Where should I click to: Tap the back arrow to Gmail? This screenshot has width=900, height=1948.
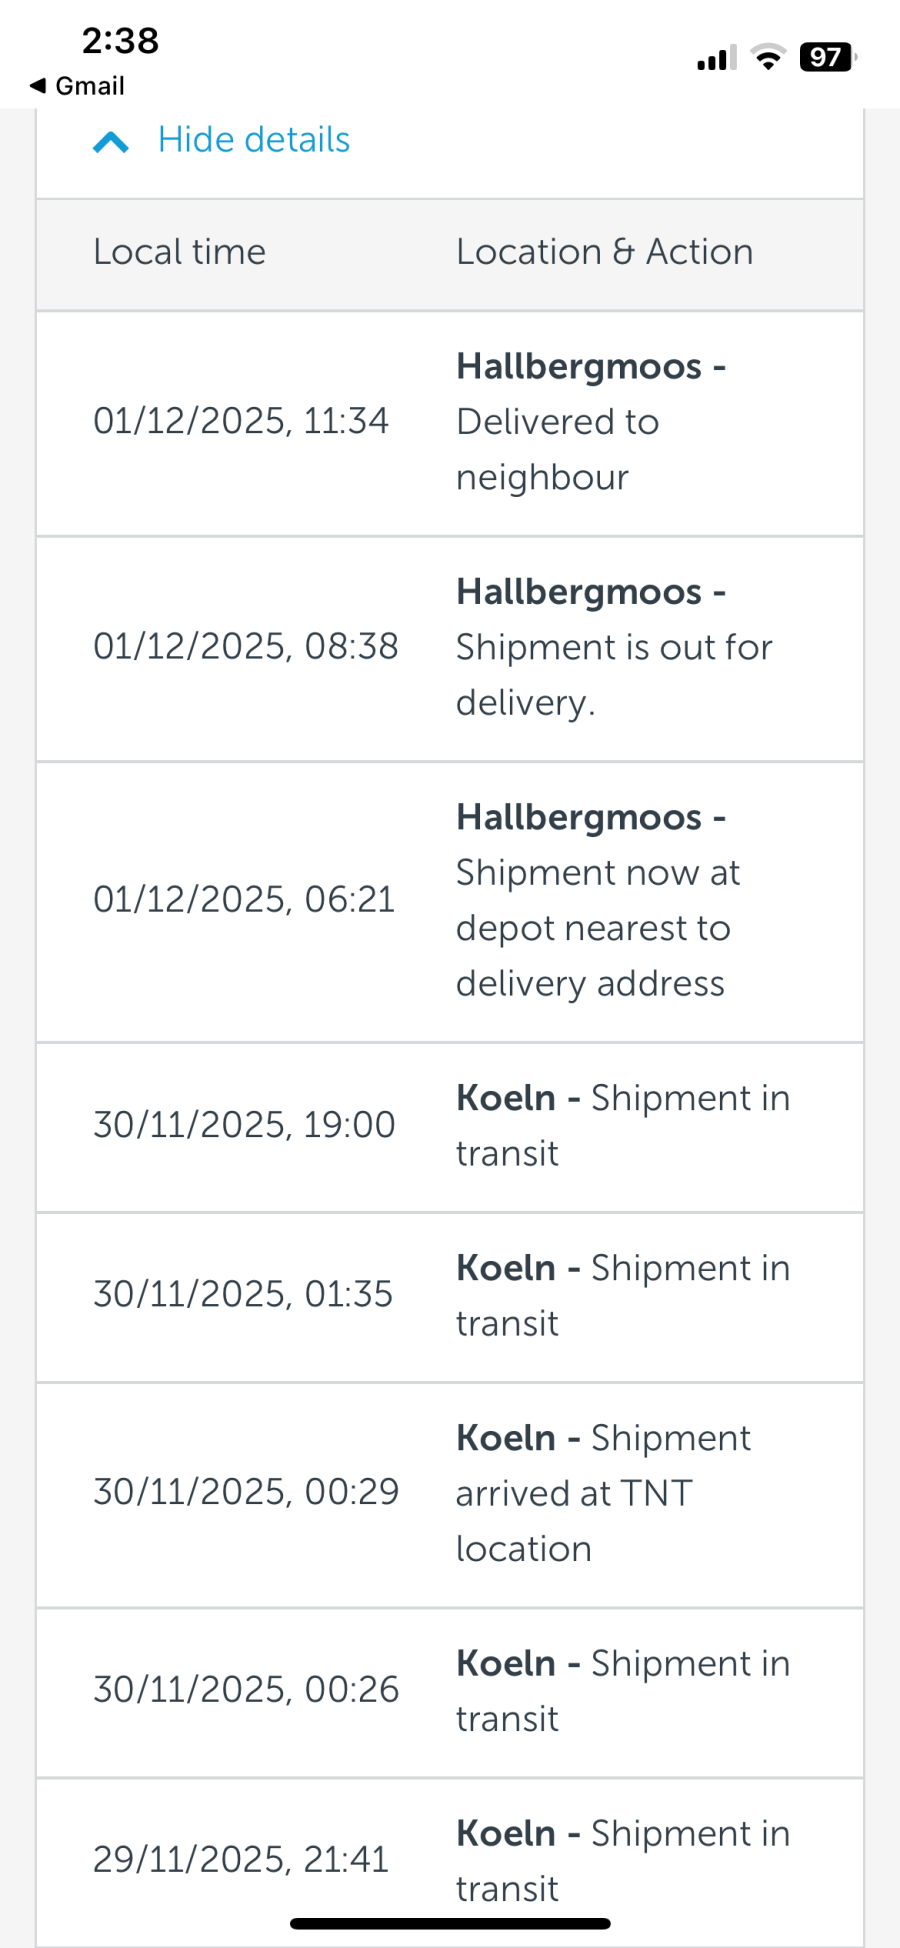point(39,86)
